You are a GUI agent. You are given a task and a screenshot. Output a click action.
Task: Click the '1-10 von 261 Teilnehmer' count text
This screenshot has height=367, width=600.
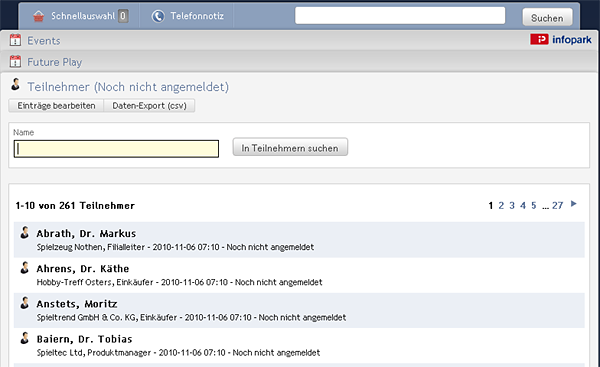click(x=75, y=206)
